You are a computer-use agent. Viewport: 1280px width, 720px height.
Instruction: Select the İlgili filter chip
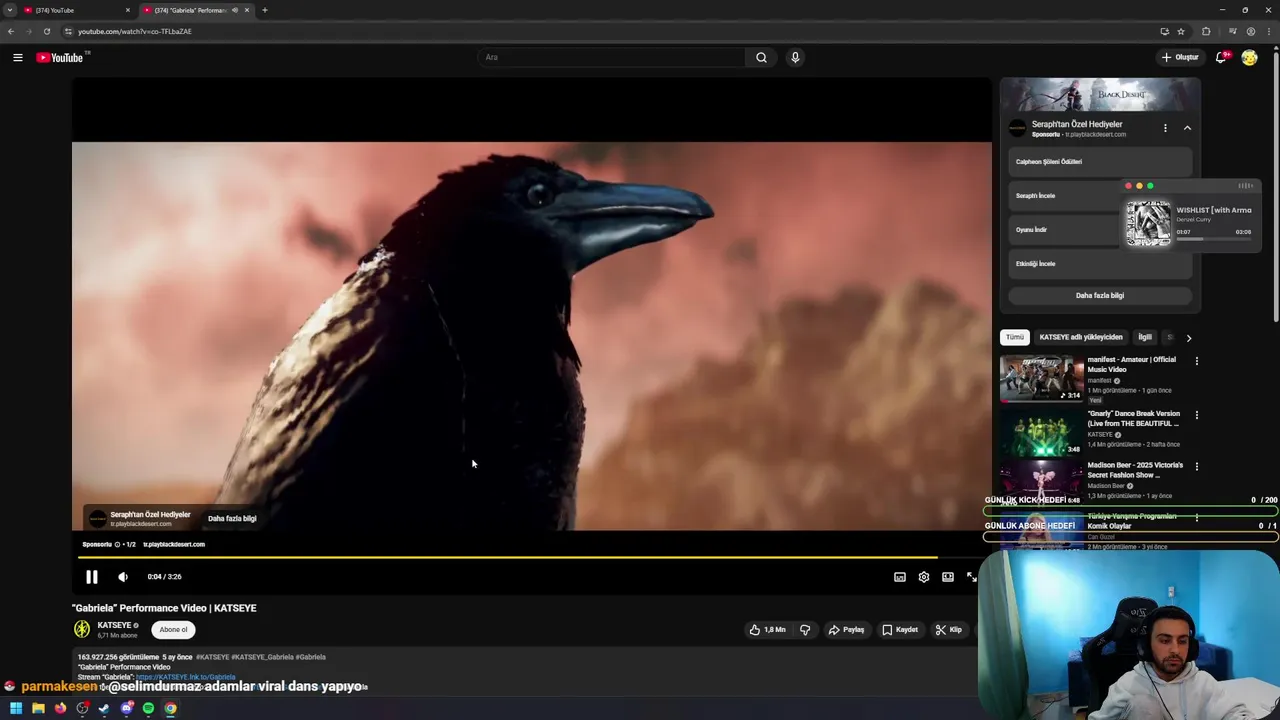click(1145, 337)
